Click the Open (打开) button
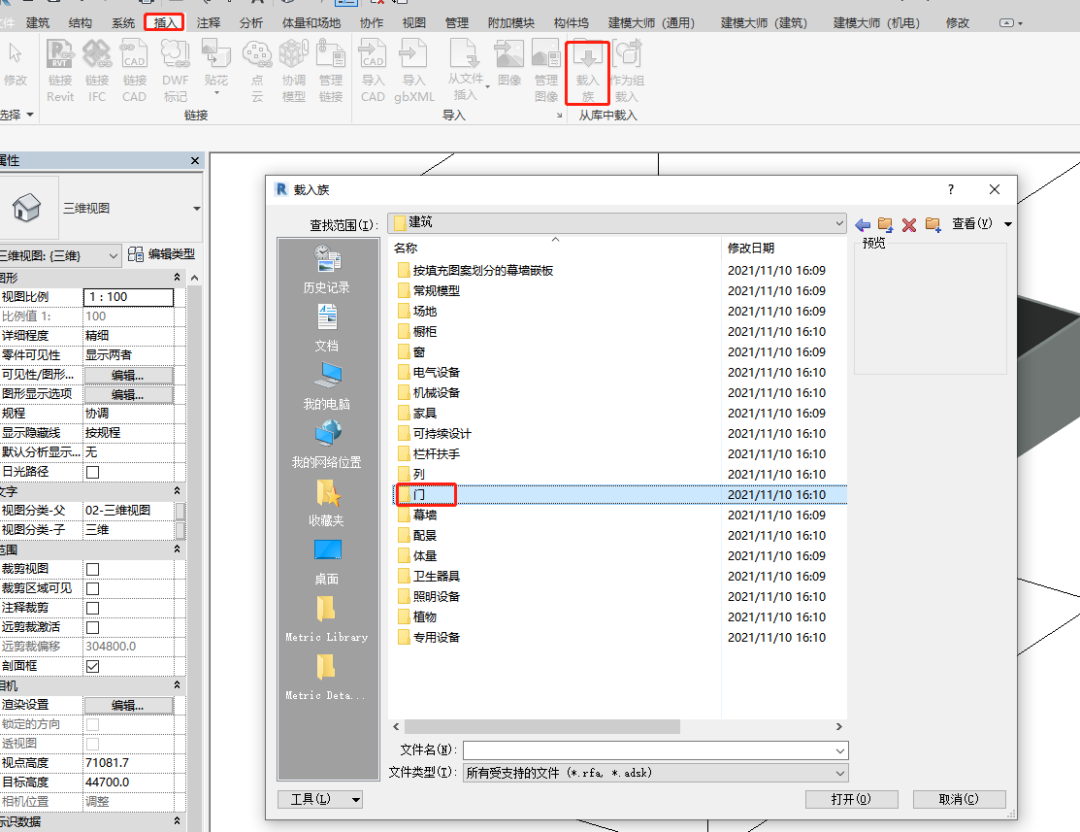1080x832 pixels. (851, 800)
